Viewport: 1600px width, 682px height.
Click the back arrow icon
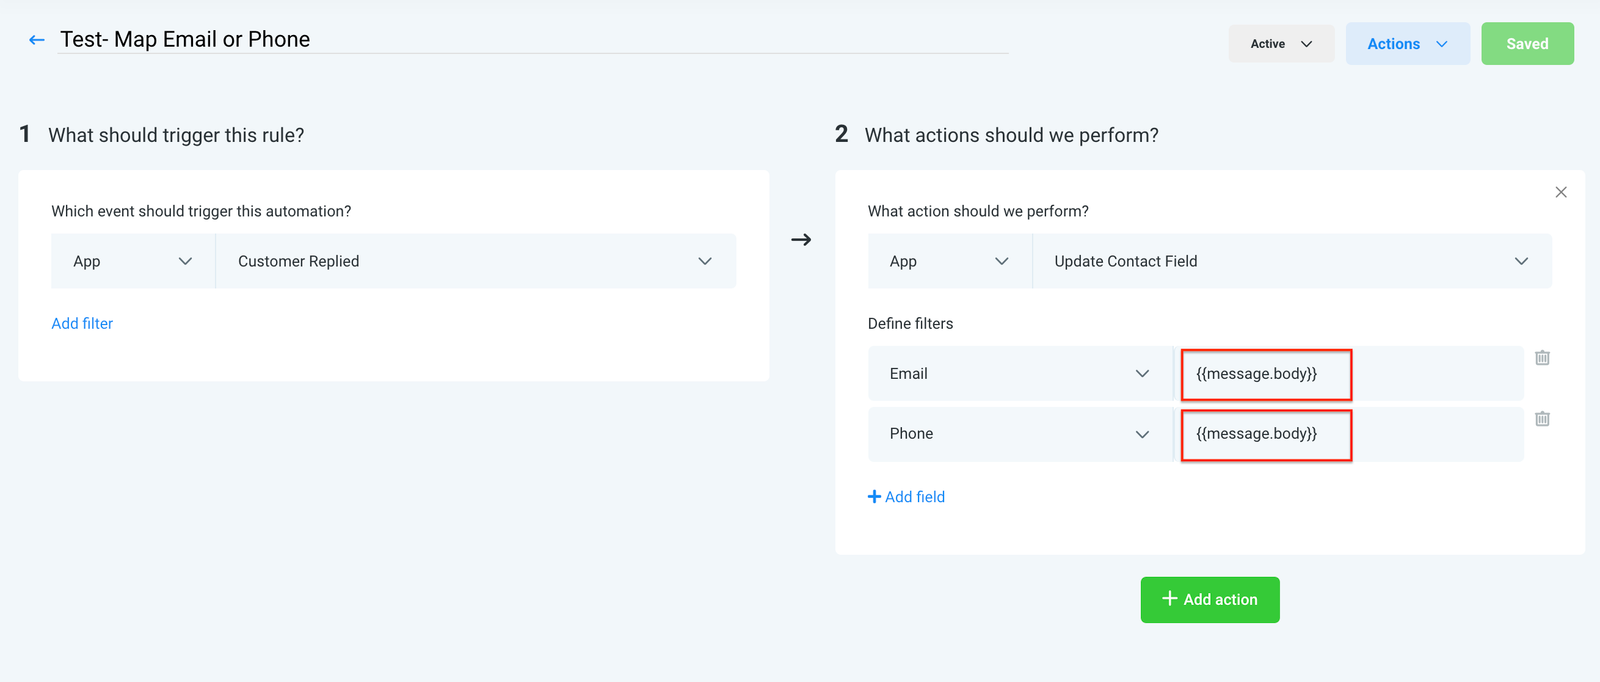[37, 40]
